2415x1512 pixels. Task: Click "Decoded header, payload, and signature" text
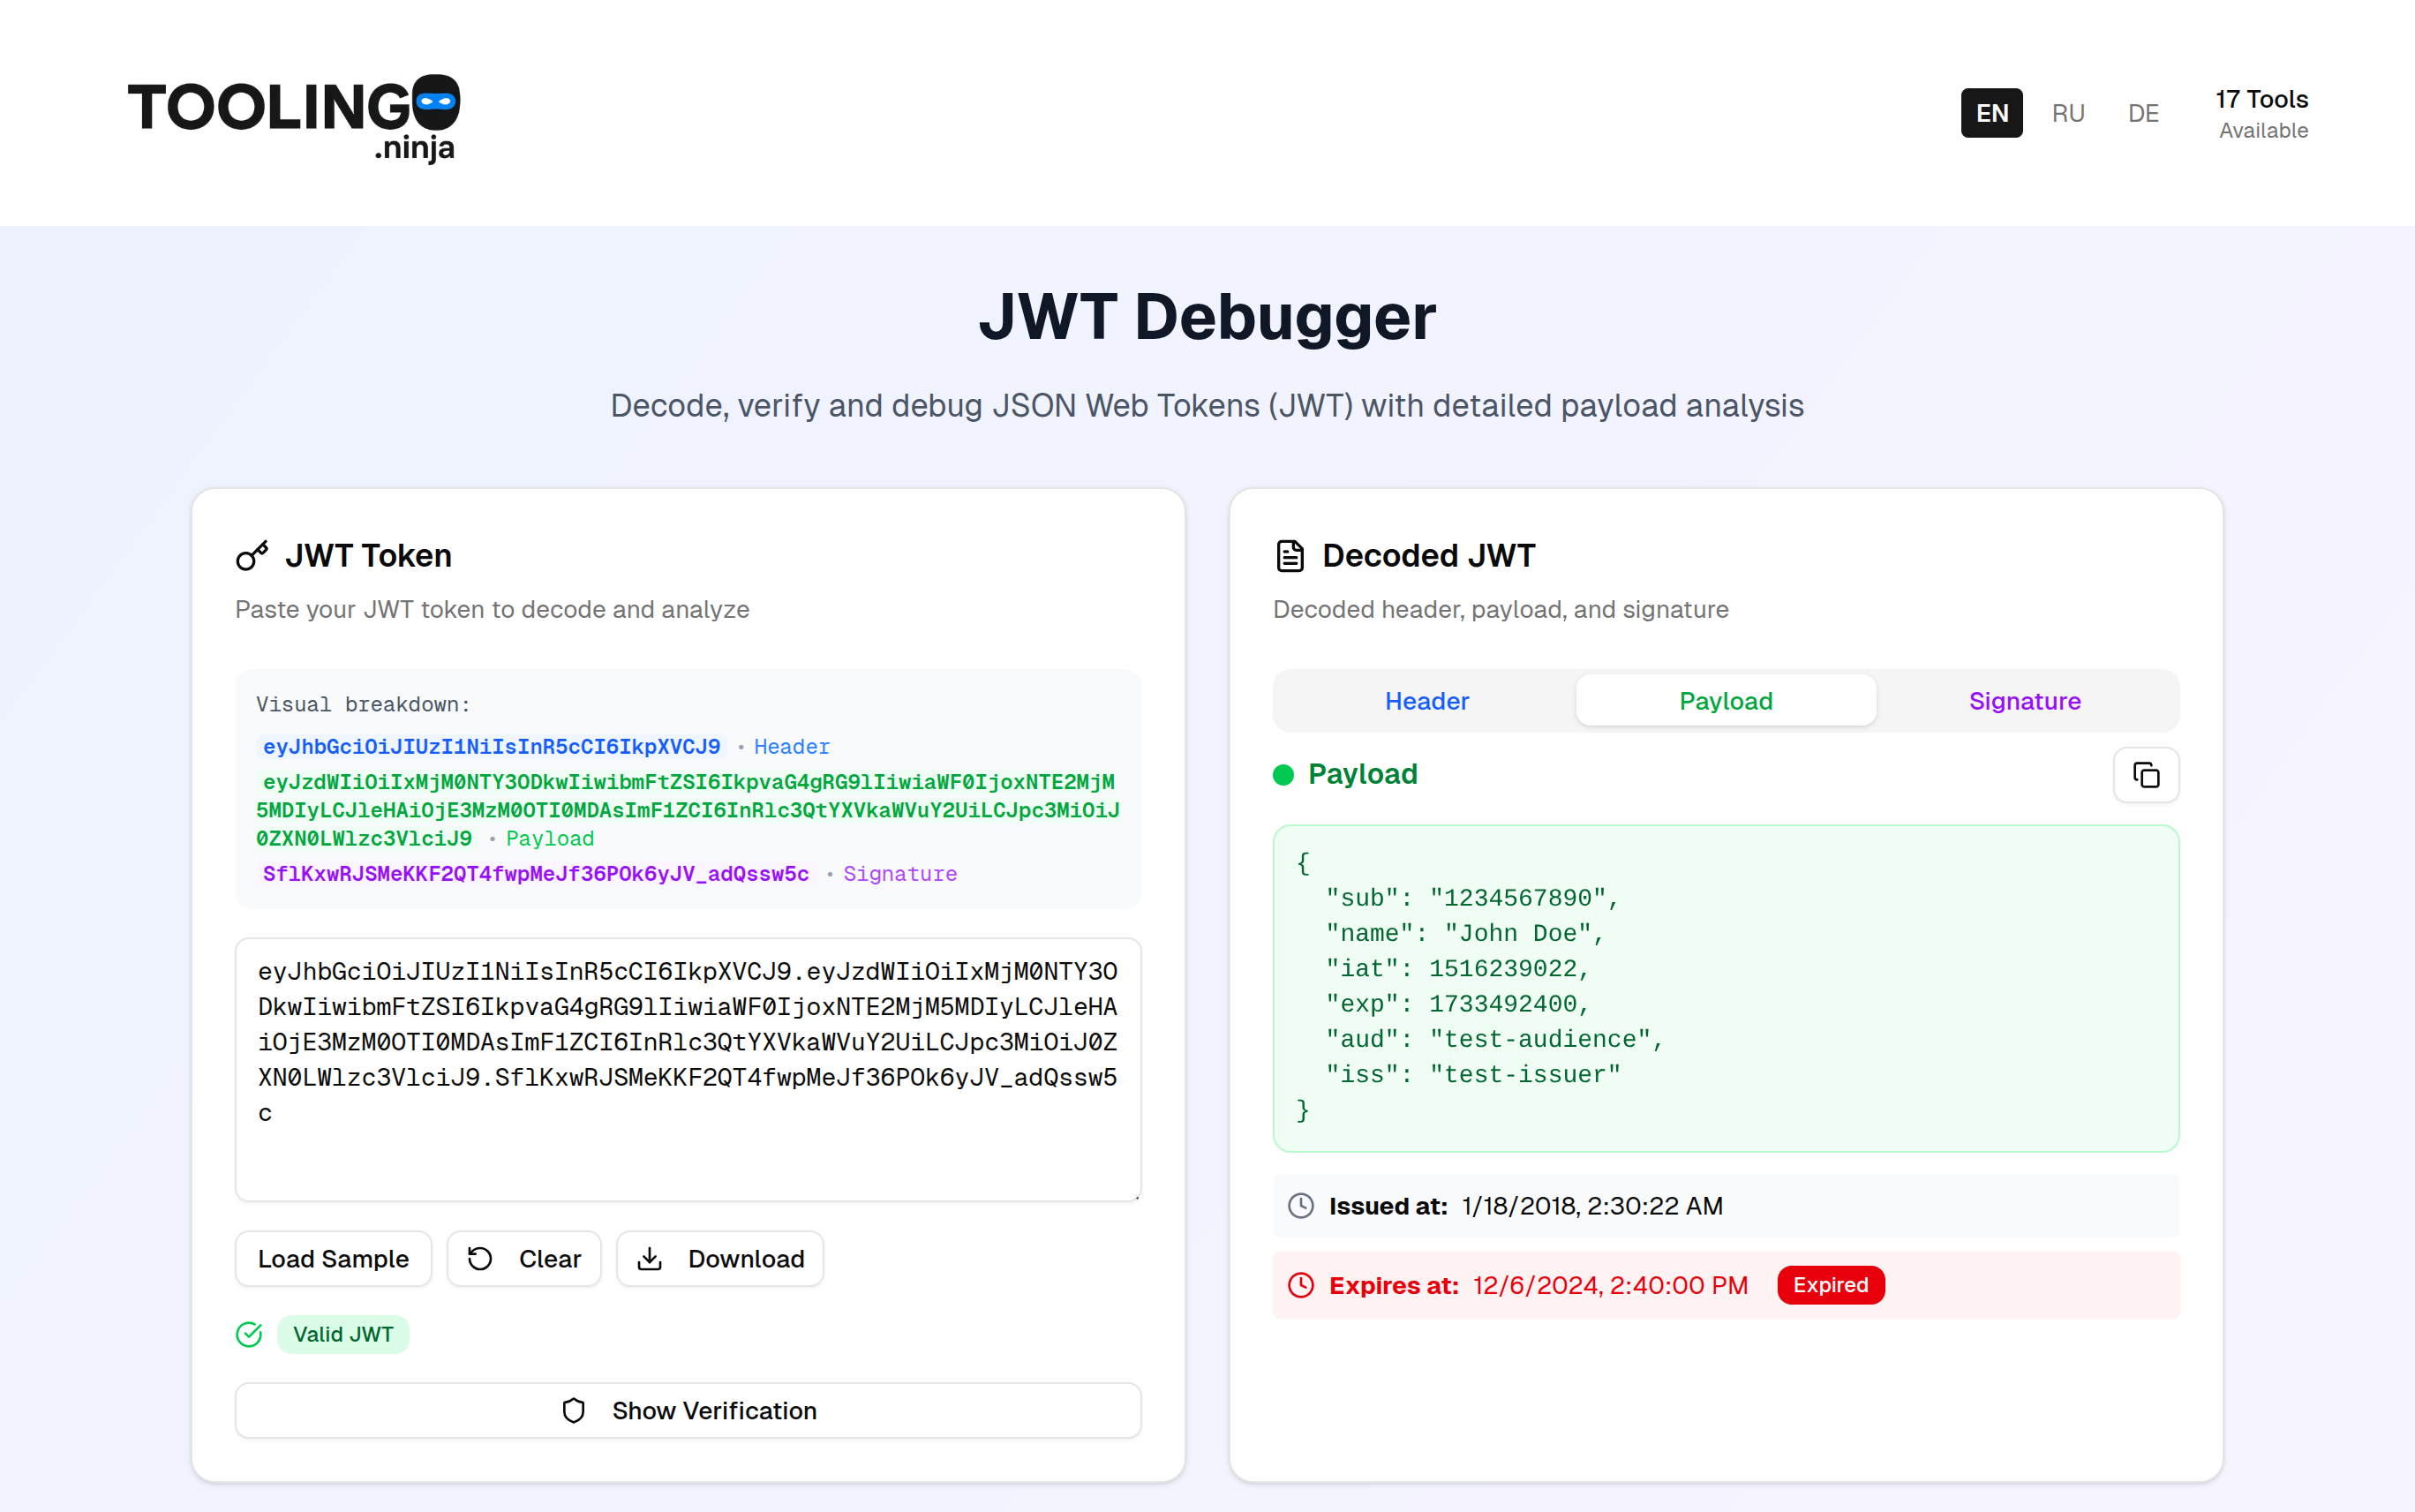tap(1500, 609)
